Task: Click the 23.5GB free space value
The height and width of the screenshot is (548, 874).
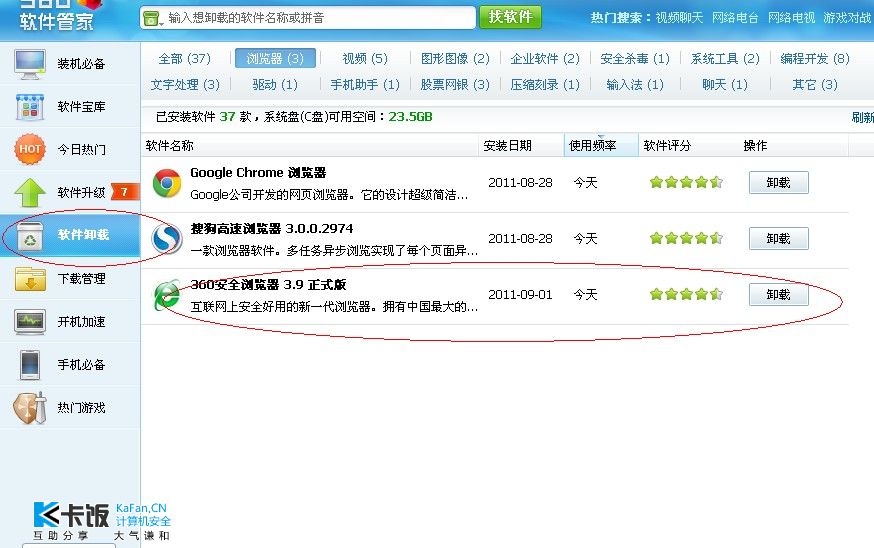Action: coord(410,117)
